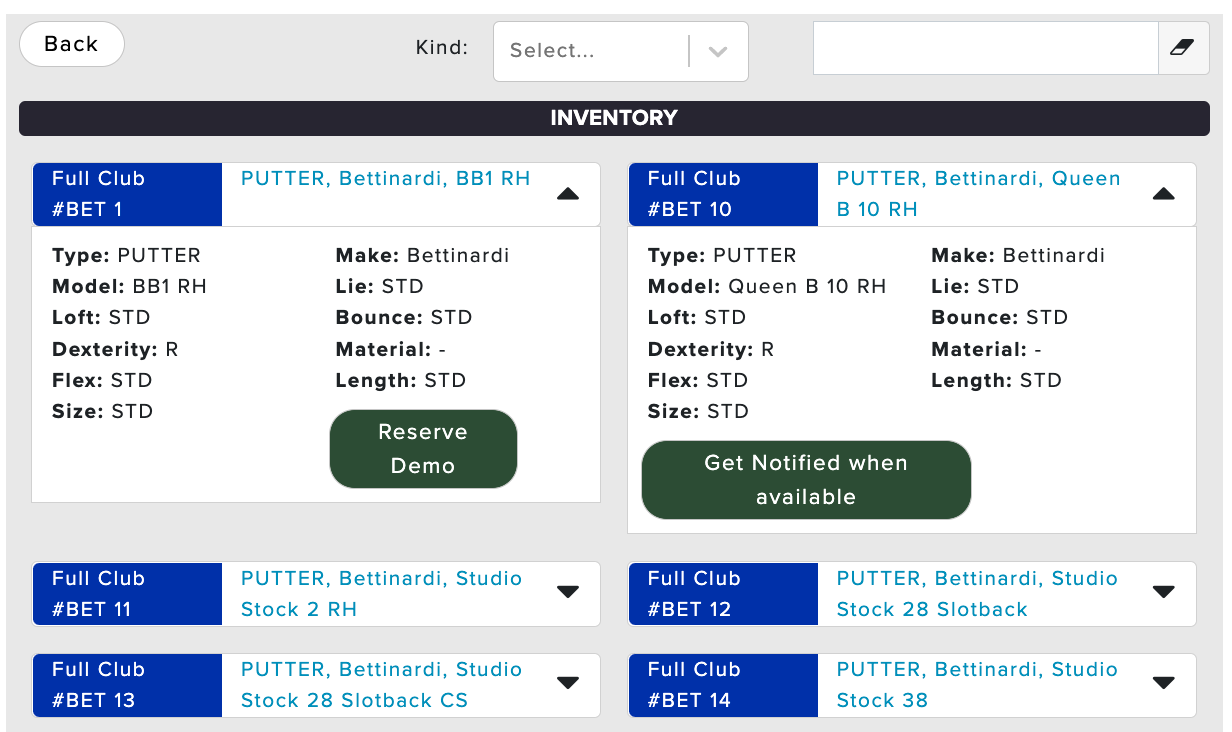1232x732 pixels.
Task: Select the Full Club #BET 1 label
Action: click(127, 194)
